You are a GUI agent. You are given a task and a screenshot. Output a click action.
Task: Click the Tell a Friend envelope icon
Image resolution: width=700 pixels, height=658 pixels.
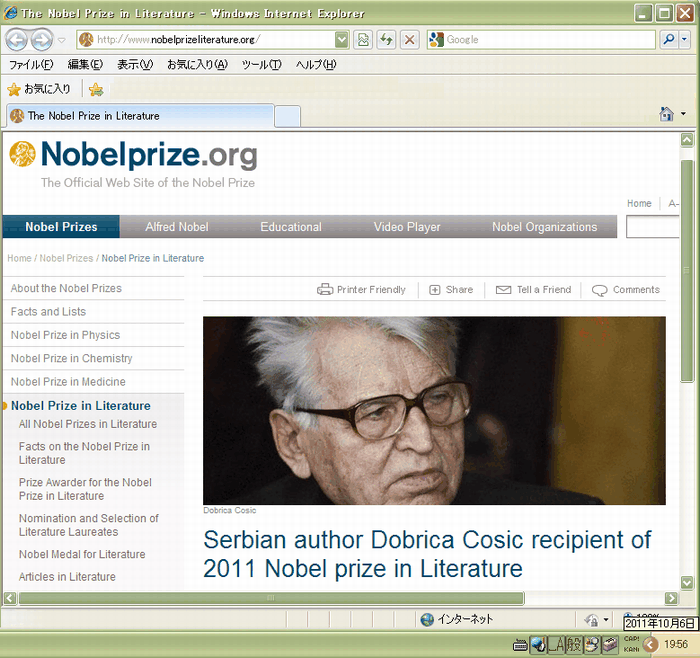pos(503,290)
